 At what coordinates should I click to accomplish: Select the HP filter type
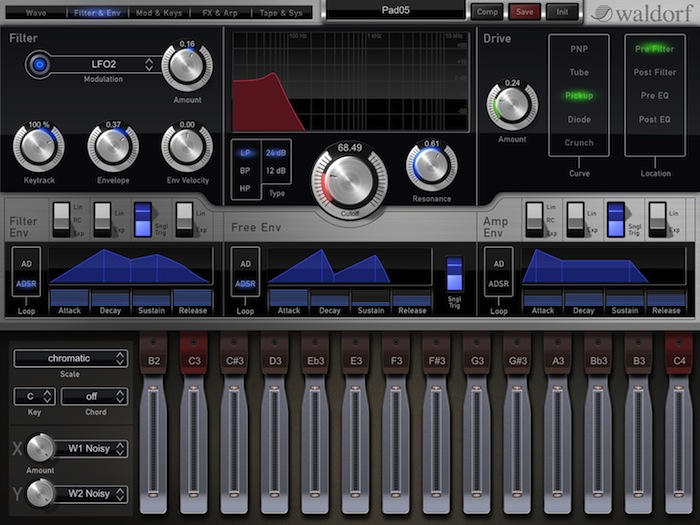pyautogui.click(x=246, y=189)
